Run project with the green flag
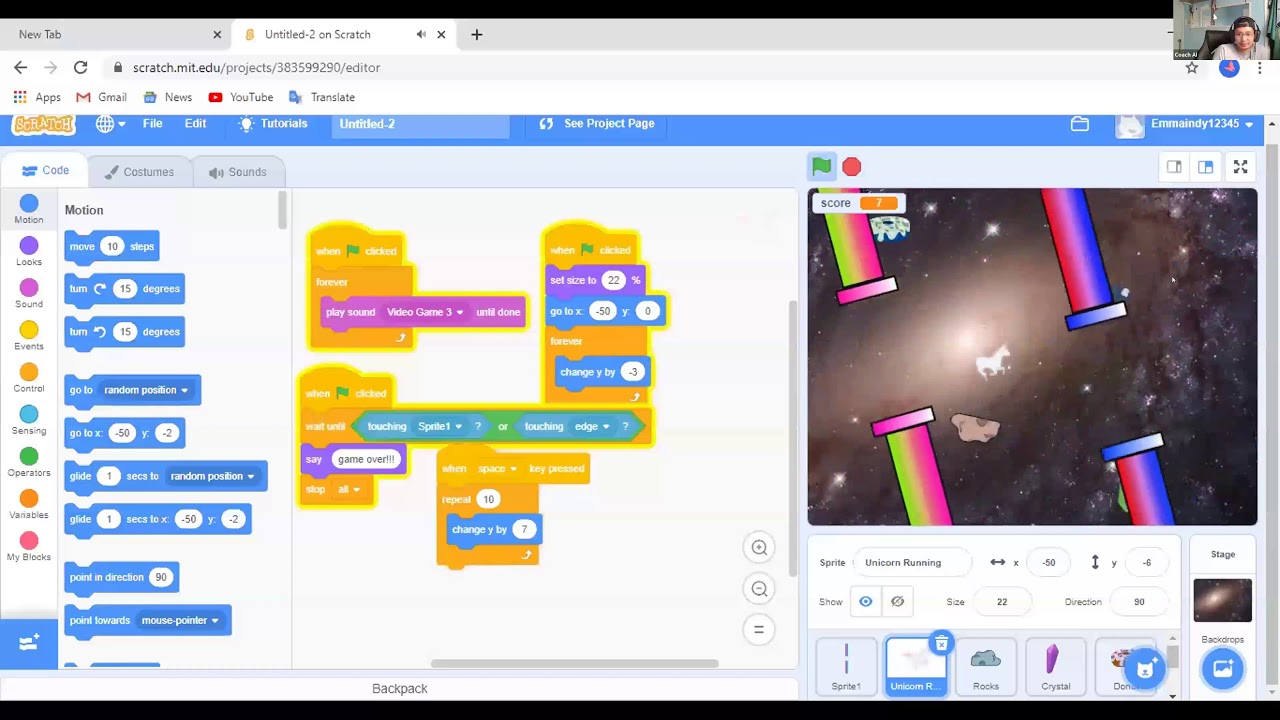1280x720 pixels. point(821,167)
